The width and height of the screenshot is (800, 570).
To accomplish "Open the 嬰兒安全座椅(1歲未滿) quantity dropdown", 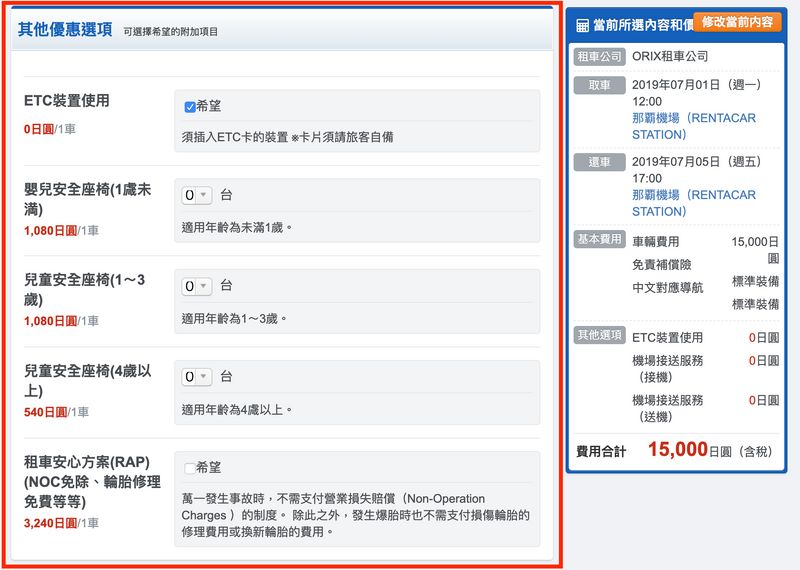I will tap(196, 195).
